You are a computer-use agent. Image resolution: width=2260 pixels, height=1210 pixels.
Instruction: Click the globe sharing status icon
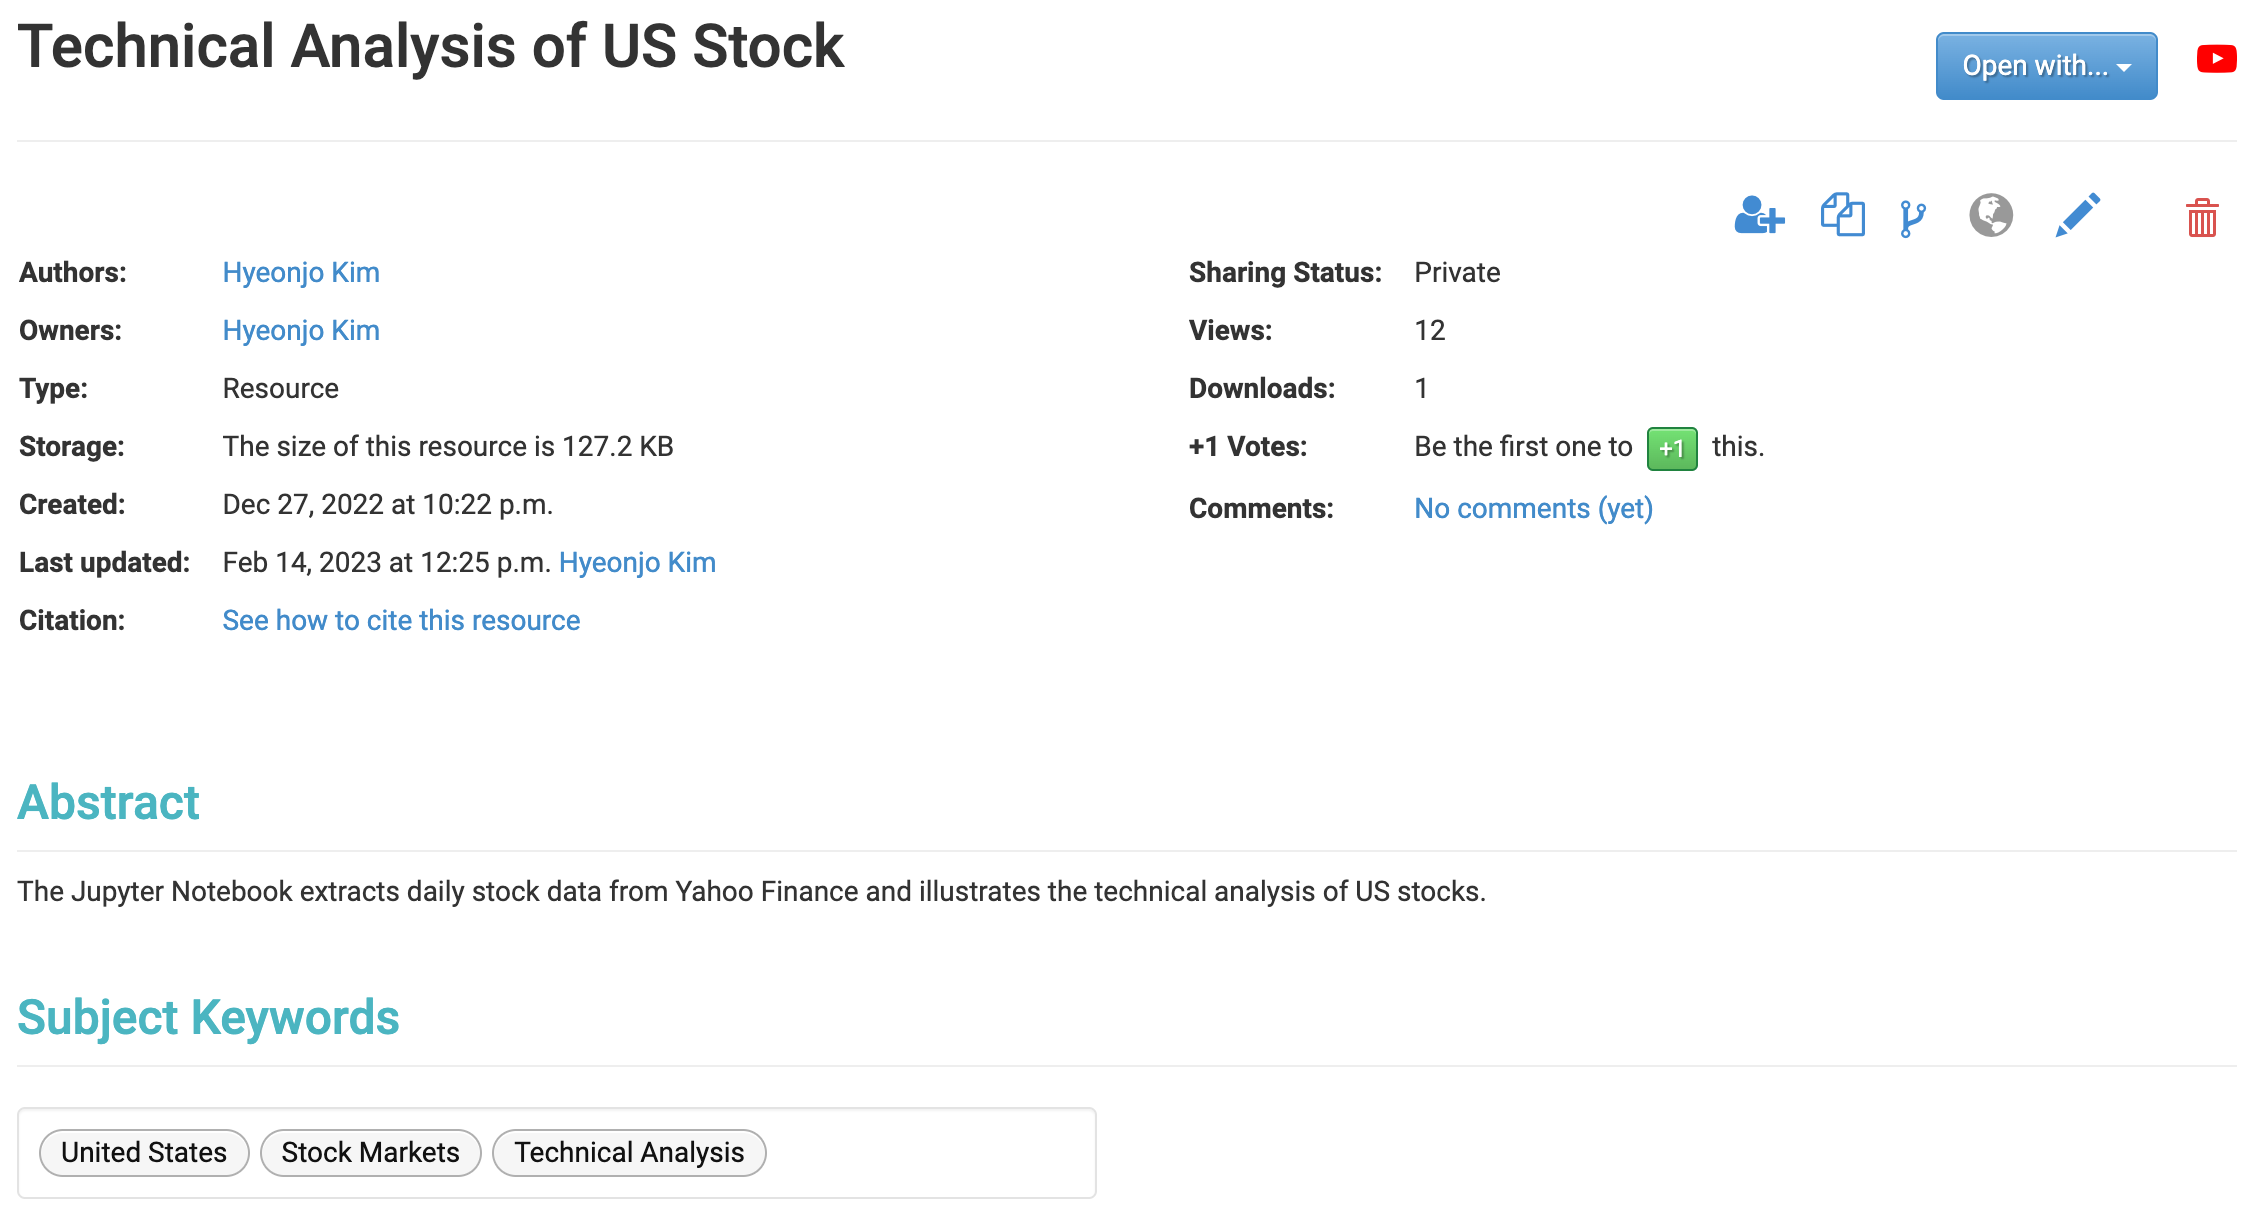(x=1991, y=215)
